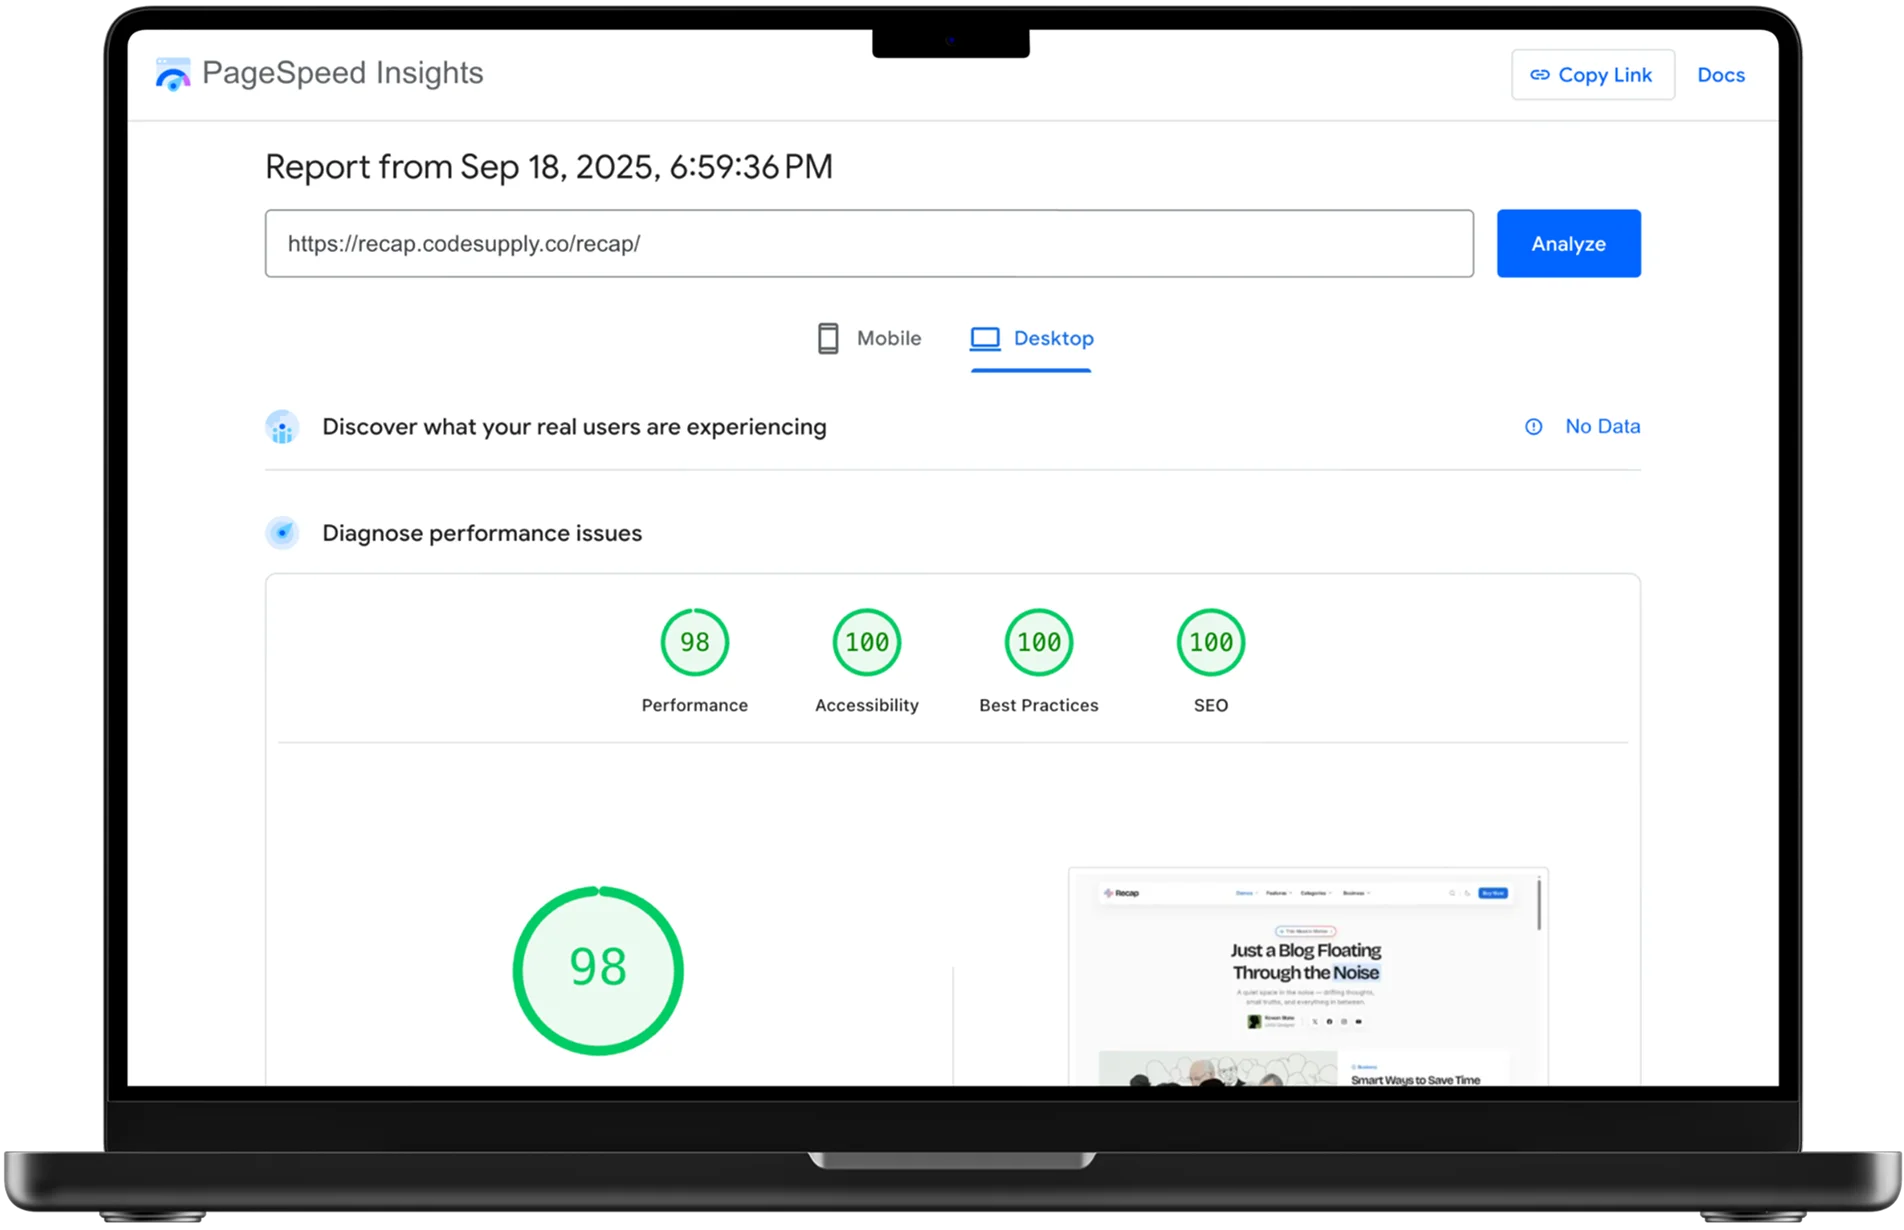
Task: Click the info icon beside No Data
Action: pyautogui.click(x=1532, y=427)
